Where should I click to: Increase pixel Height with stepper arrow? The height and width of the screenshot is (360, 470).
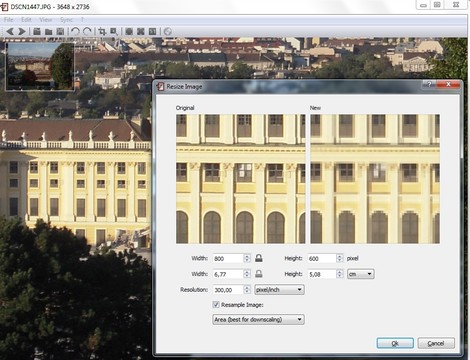[339, 256]
